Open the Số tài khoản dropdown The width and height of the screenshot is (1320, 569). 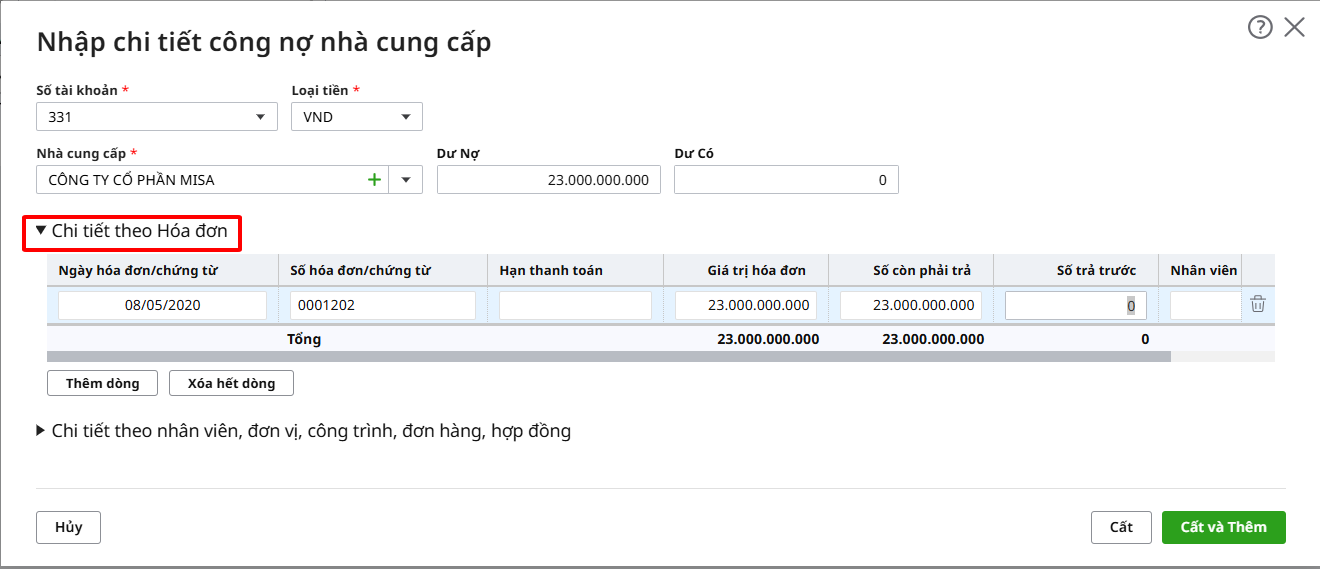point(260,117)
